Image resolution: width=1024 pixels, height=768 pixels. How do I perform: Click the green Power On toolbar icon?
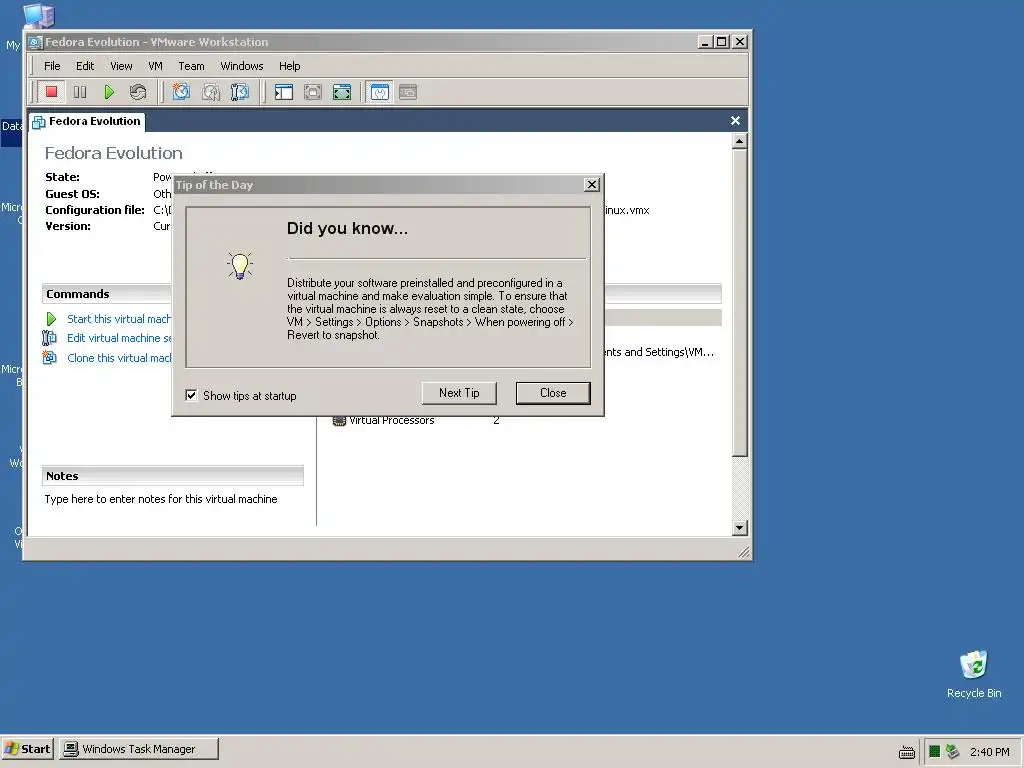pos(109,92)
